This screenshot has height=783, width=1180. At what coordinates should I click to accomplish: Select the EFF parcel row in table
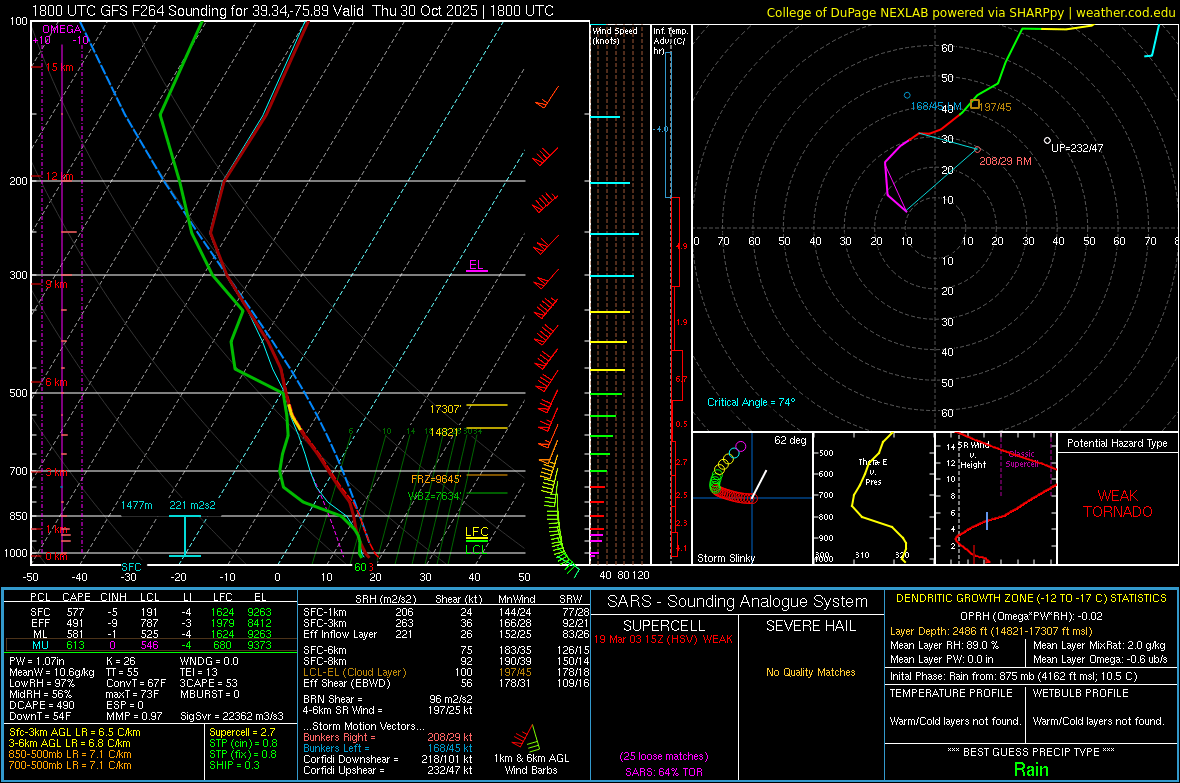click(151, 623)
